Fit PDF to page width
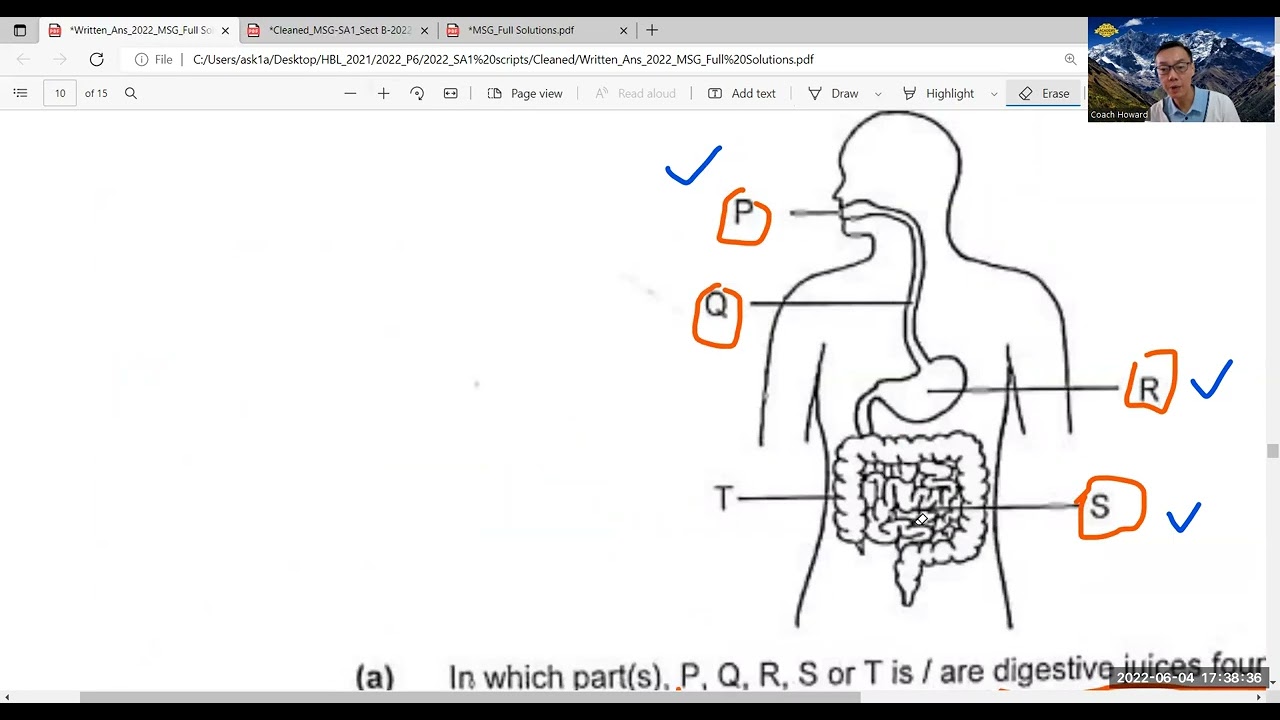The height and width of the screenshot is (720, 1280). 451,93
